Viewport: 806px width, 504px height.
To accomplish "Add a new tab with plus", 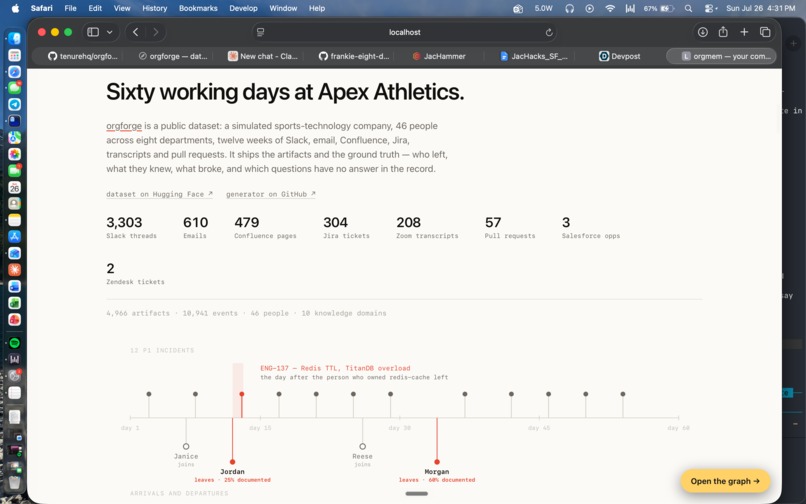I will (x=744, y=32).
